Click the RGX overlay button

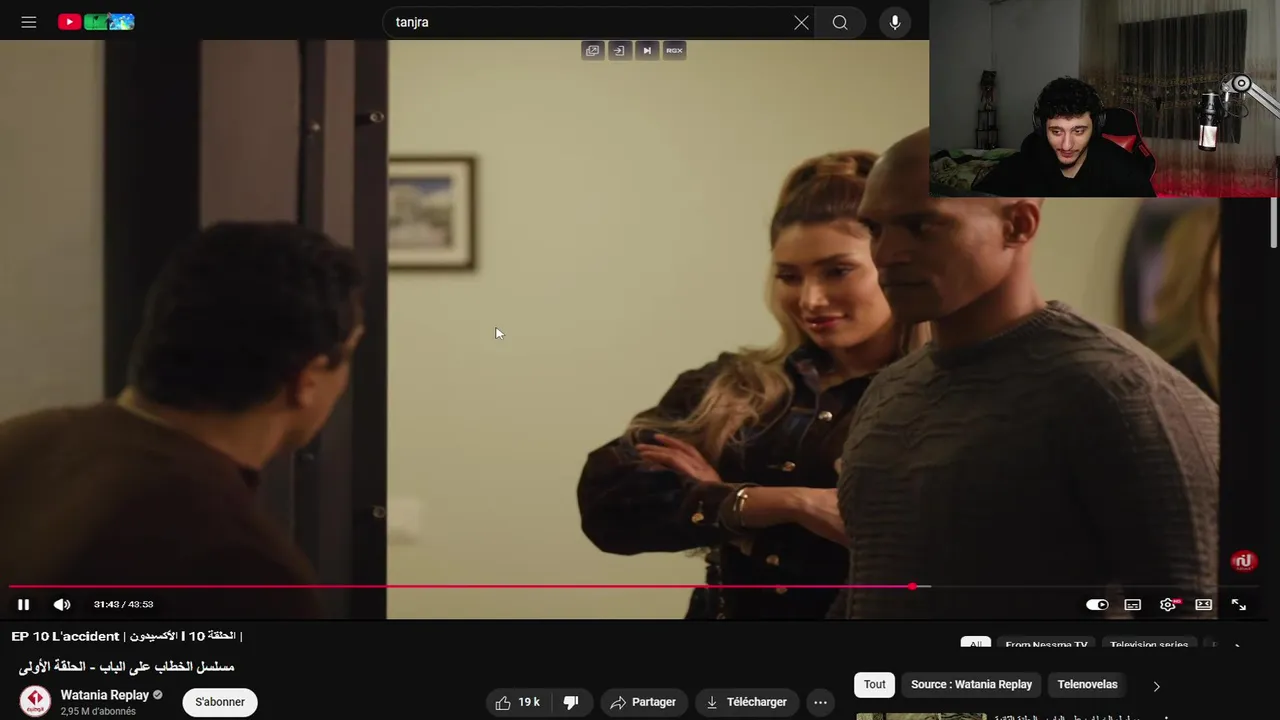click(x=674, y=50)
